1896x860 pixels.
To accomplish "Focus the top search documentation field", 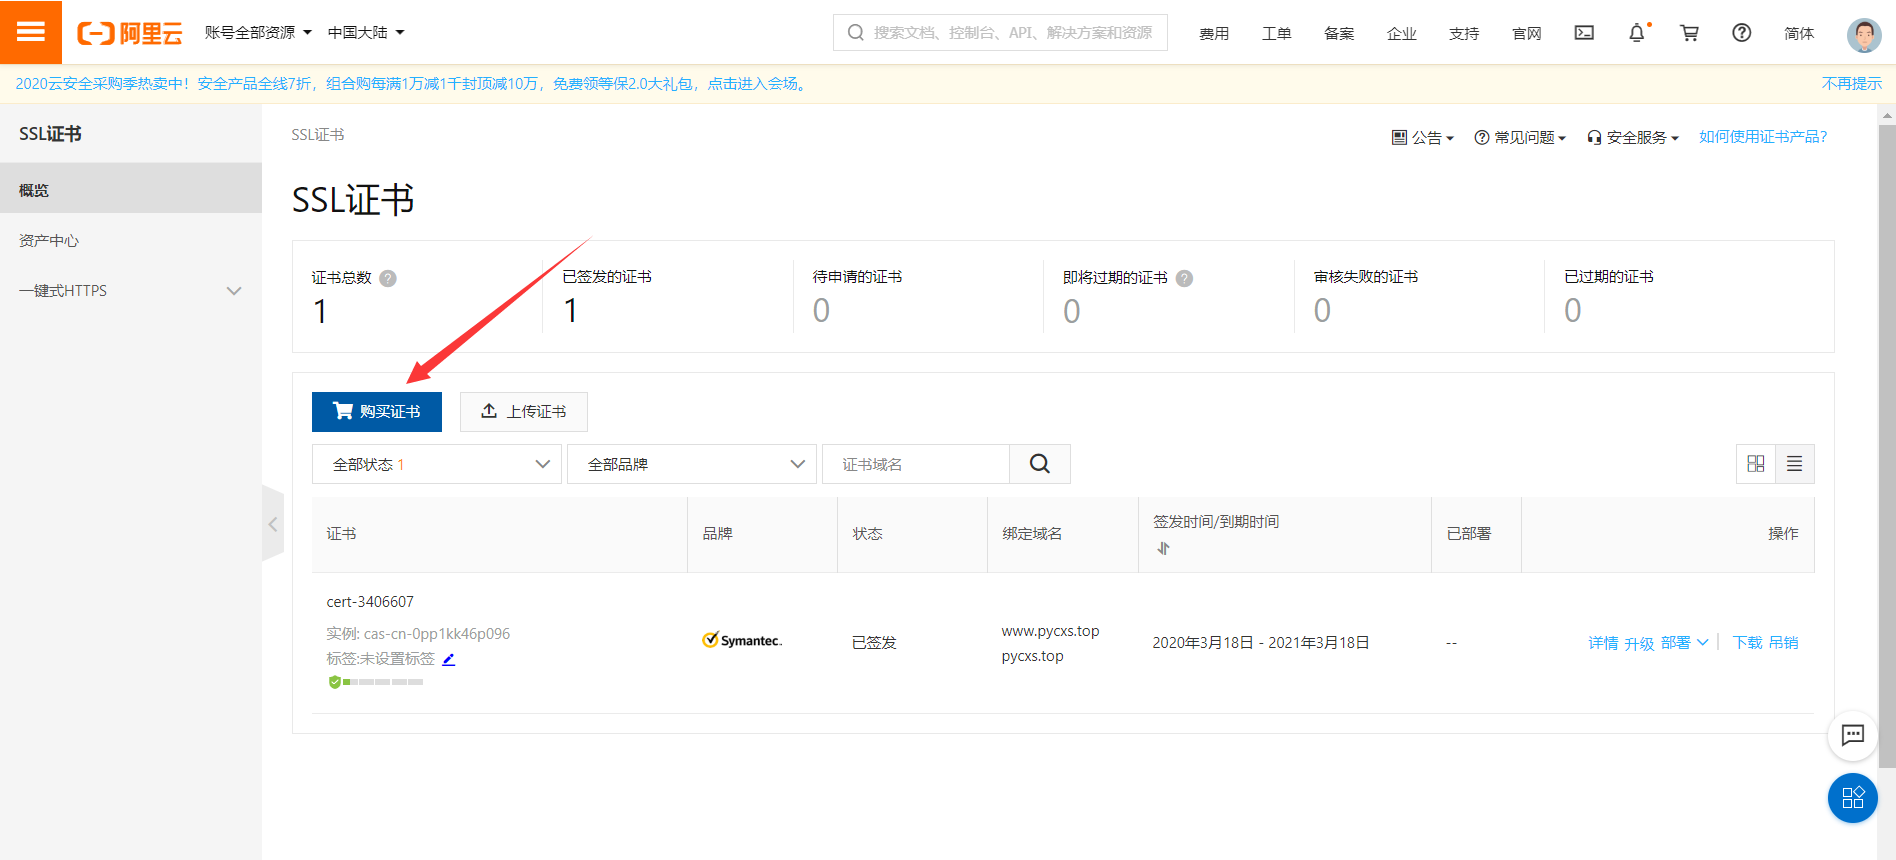I will [x=1000, y=33].
